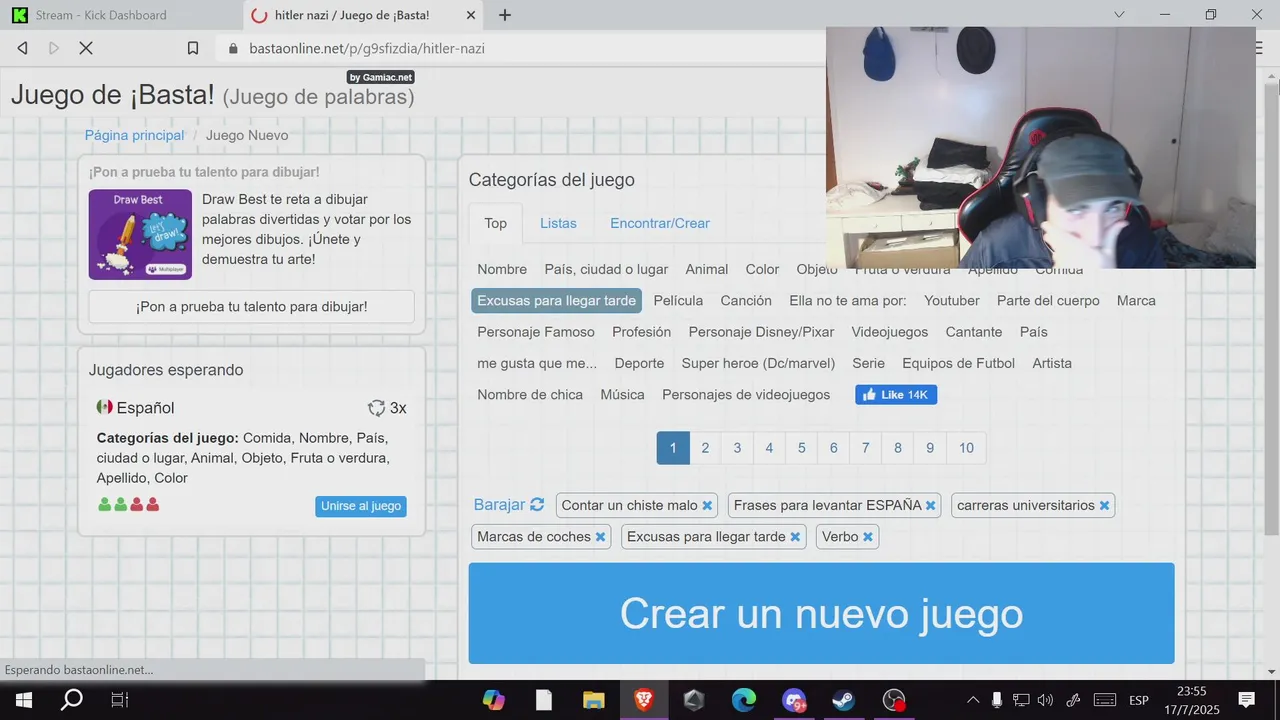
Task: Toggle the 'Animal' category
Action: 707,270
